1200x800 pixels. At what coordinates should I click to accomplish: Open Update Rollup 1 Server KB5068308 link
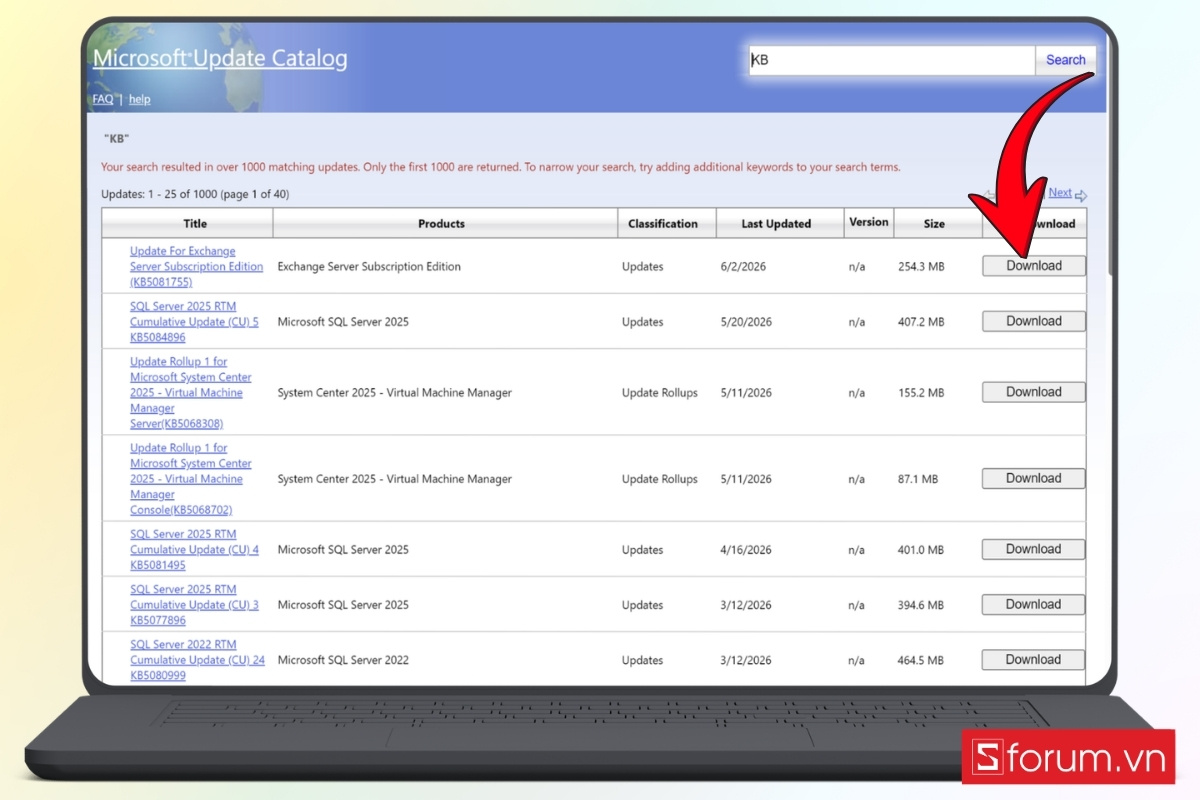[190, 393]
